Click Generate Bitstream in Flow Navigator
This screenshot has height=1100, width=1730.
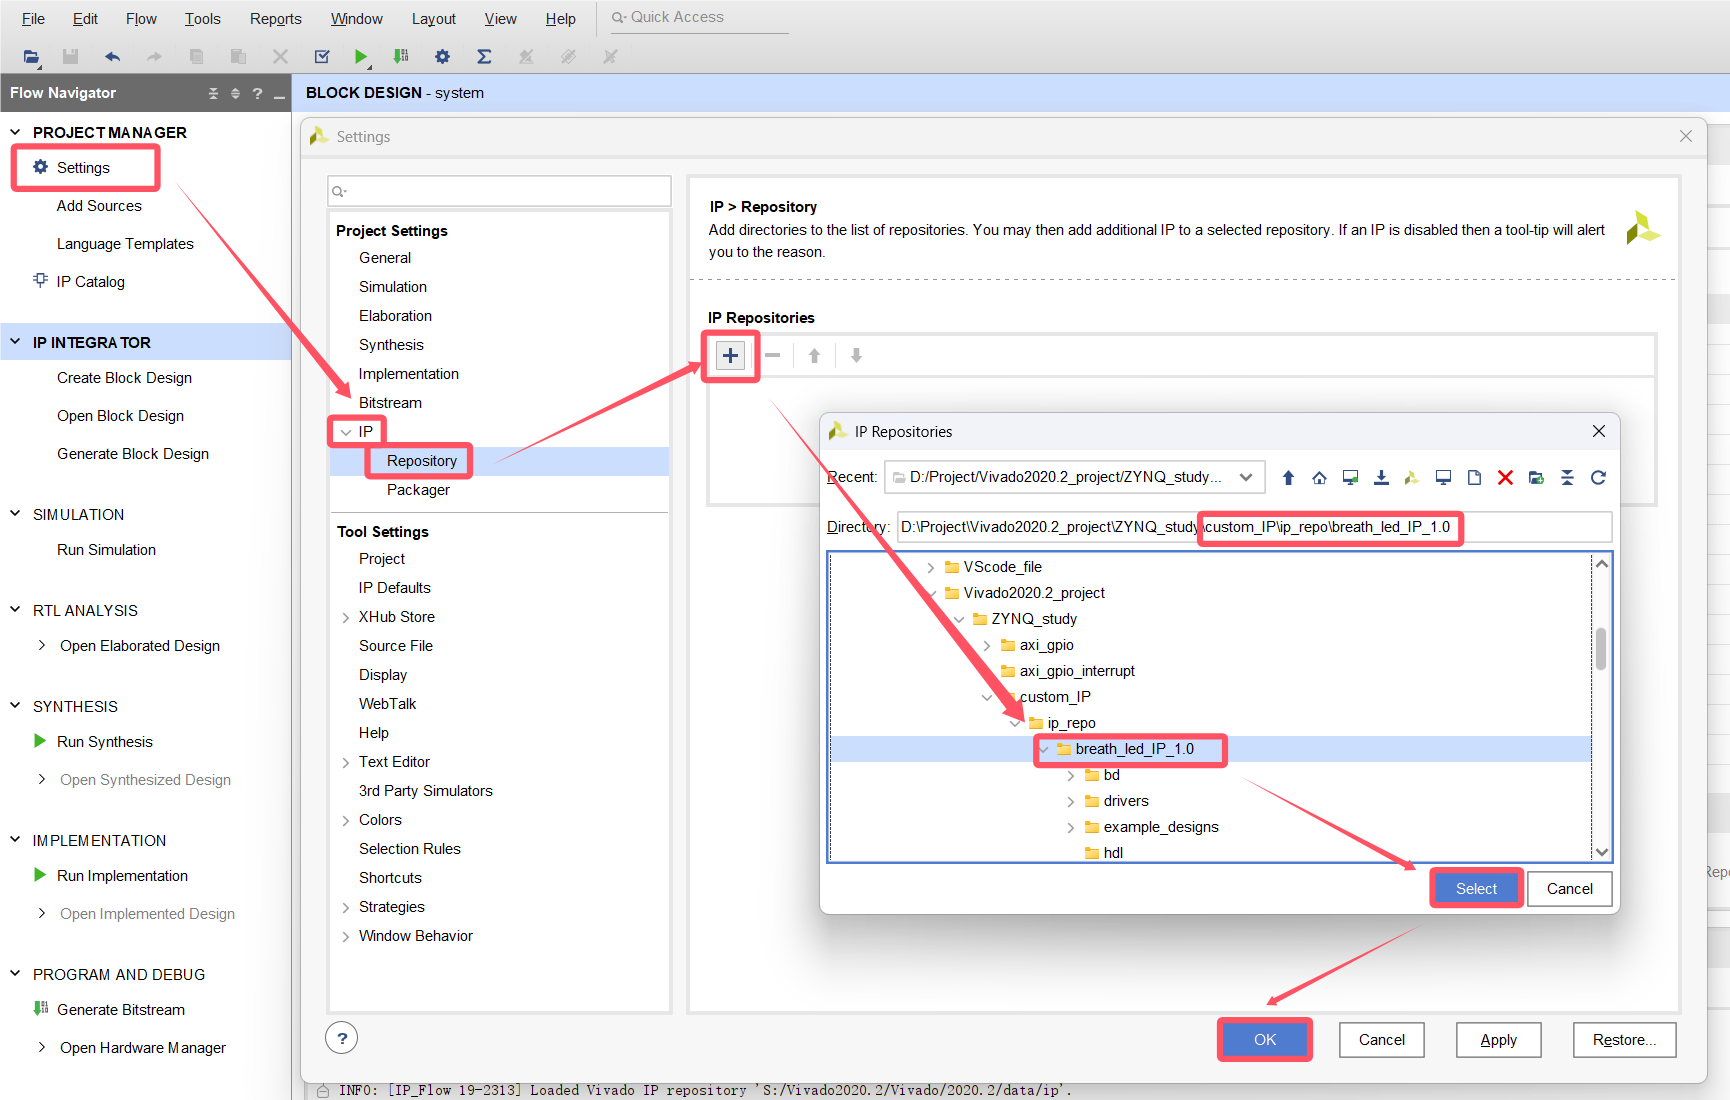pos(121,1010)
